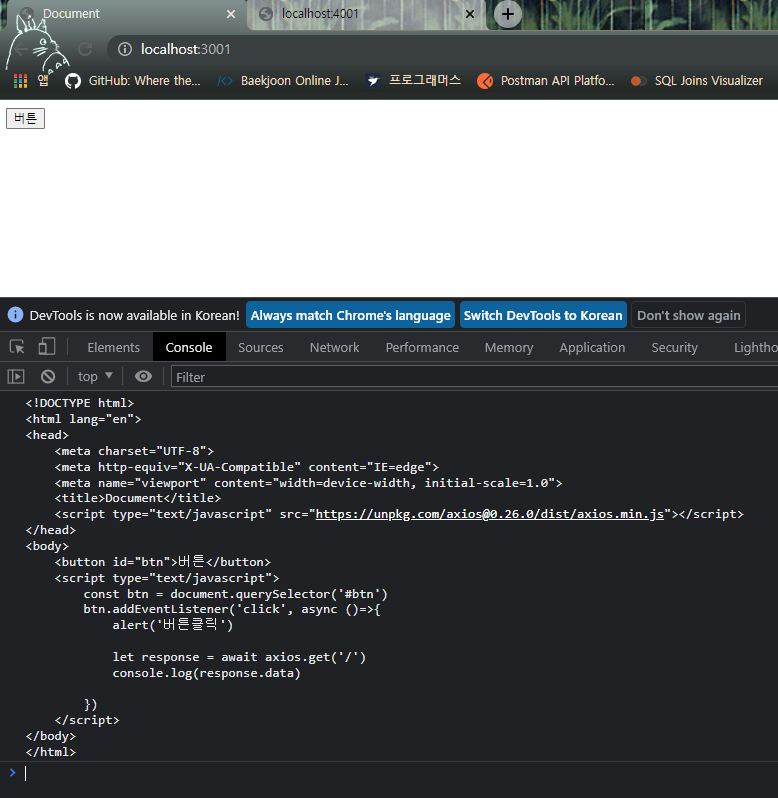The width and height of the screenshot is (778, 798).
Task: Open the axios.min.js unpkg link
Action: (489, 514)
